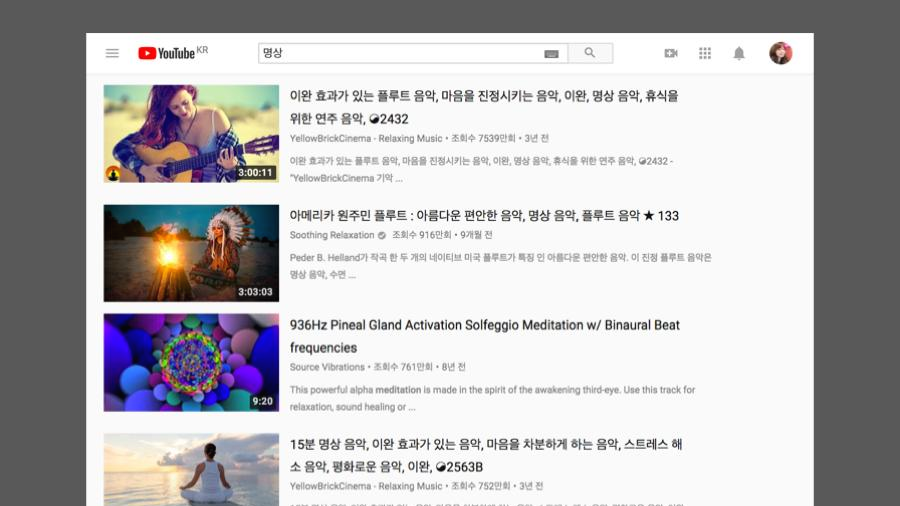
Task: Click the 조회수 7539만회 view count
Action: coord(483,138)
